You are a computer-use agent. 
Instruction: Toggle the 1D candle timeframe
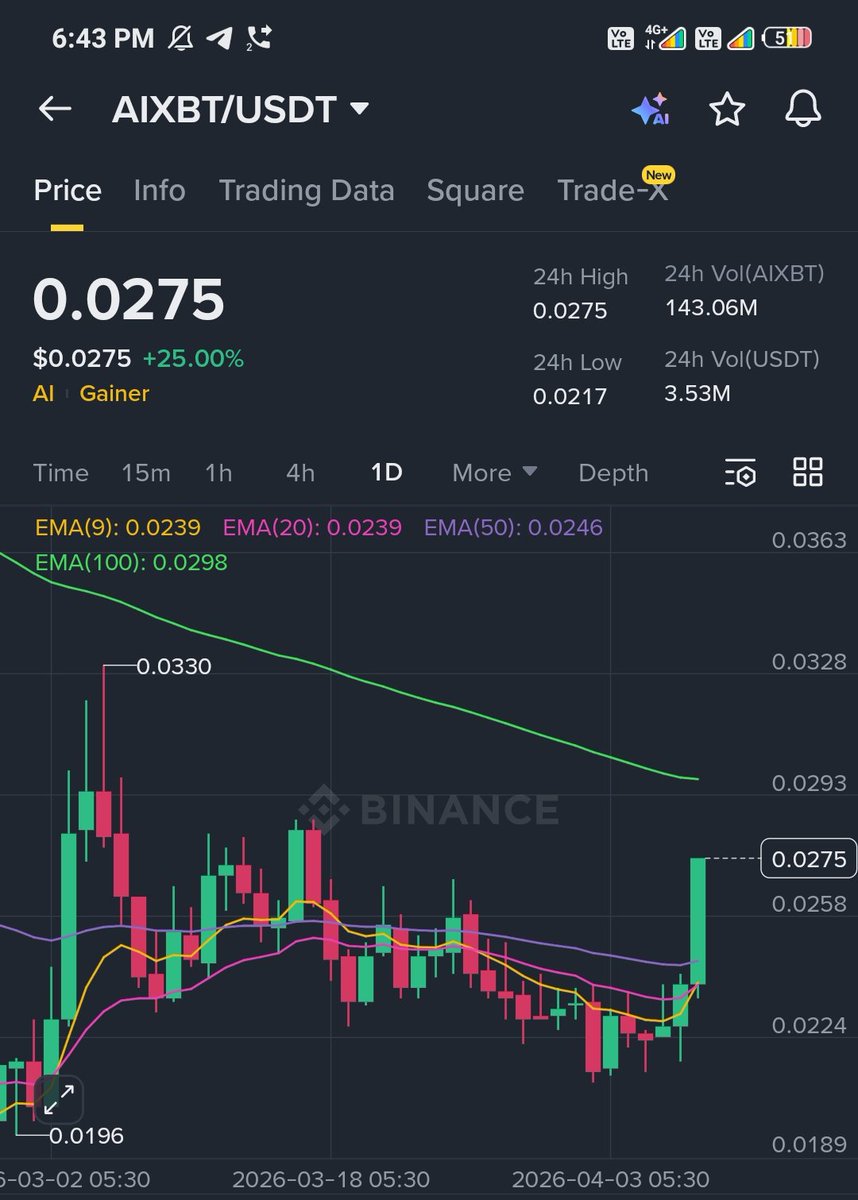(x=386, y=473)
